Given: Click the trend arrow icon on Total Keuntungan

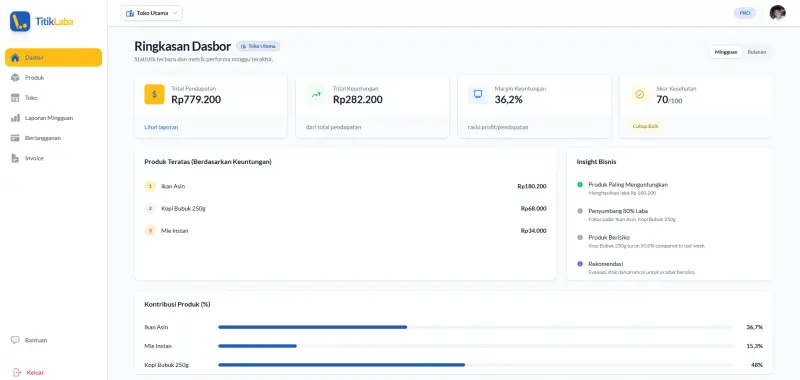Looking at the screenshot, I should [x=316, y=94].
